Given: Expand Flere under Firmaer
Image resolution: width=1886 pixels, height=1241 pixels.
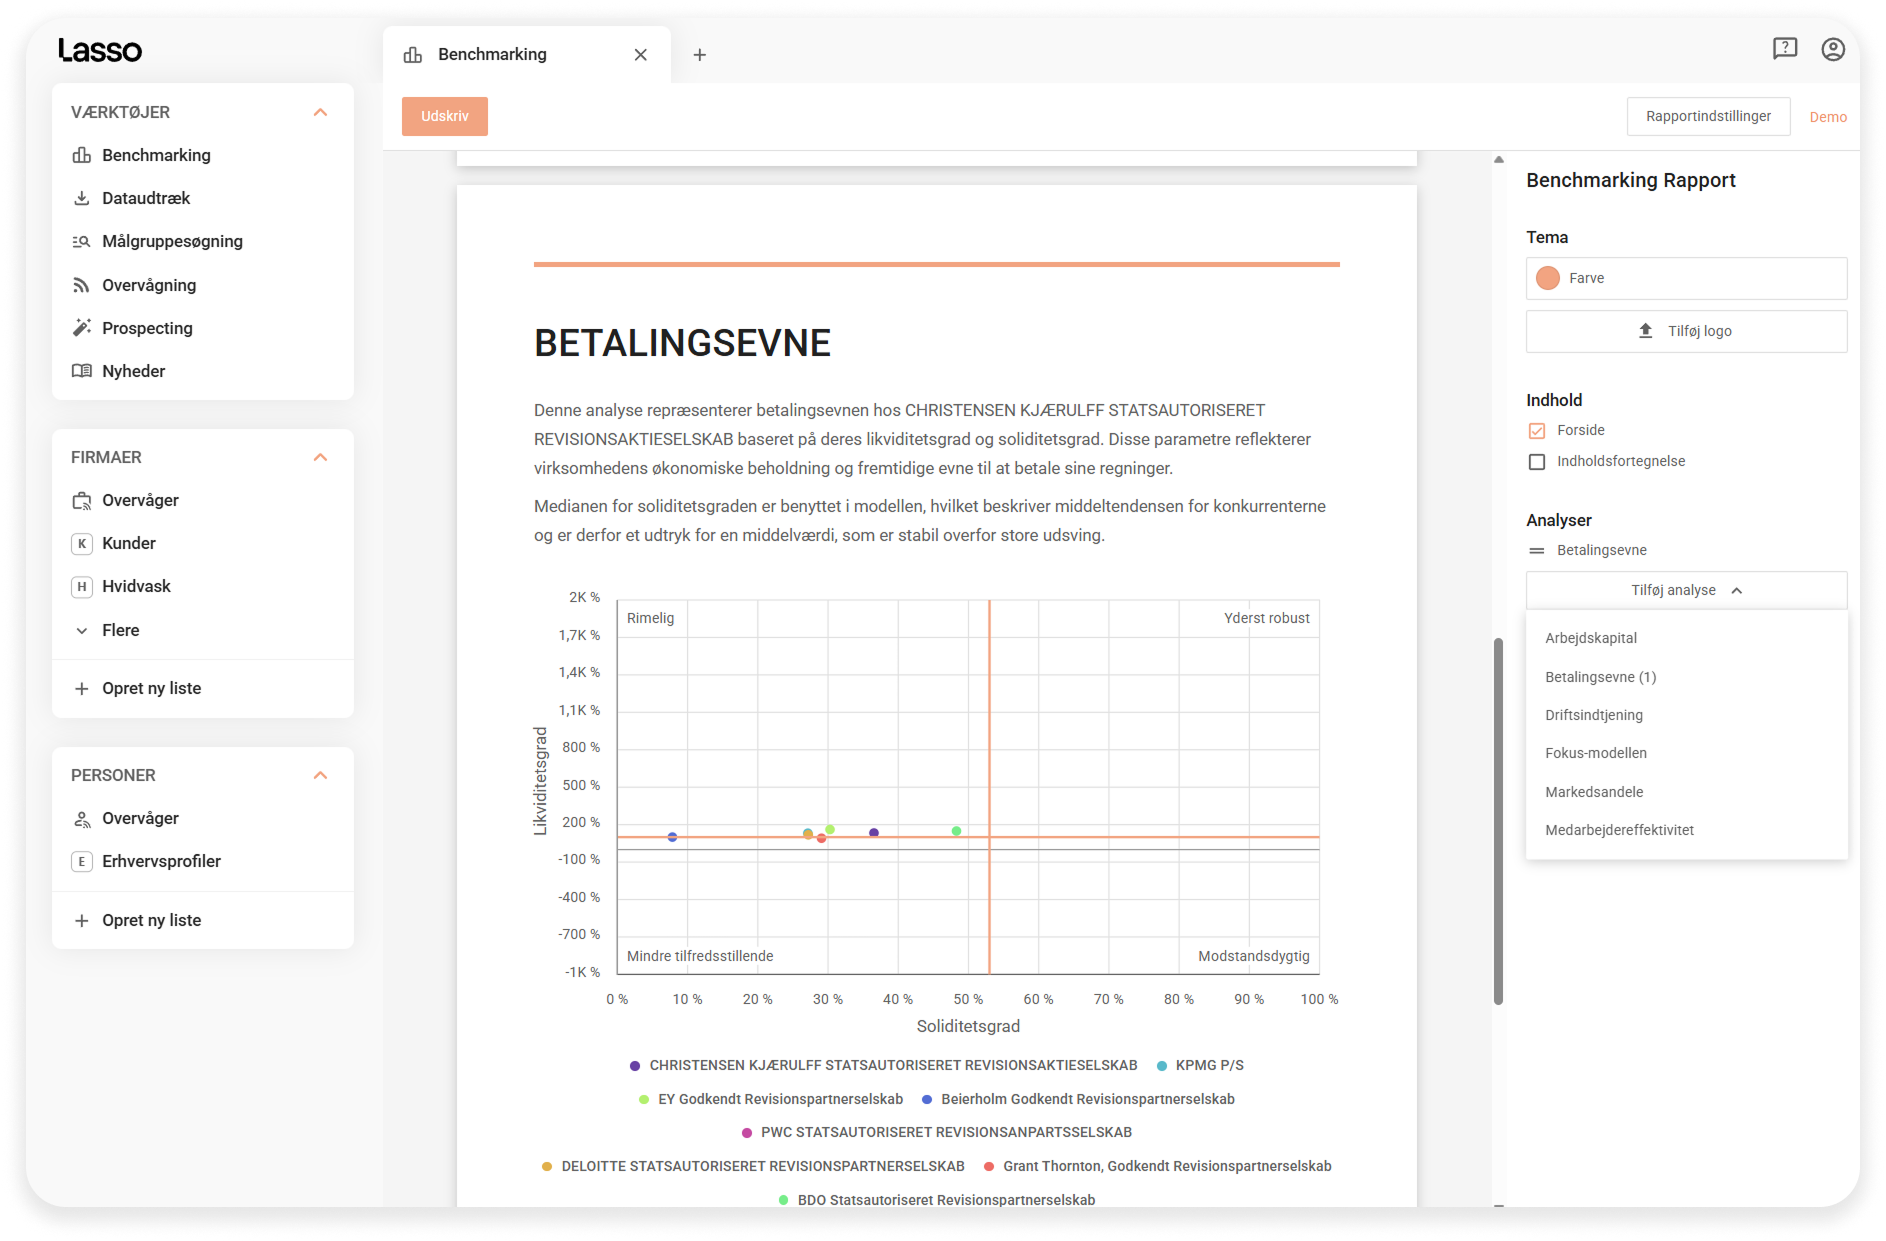Looking at the screenshot, I should [120, 630].
